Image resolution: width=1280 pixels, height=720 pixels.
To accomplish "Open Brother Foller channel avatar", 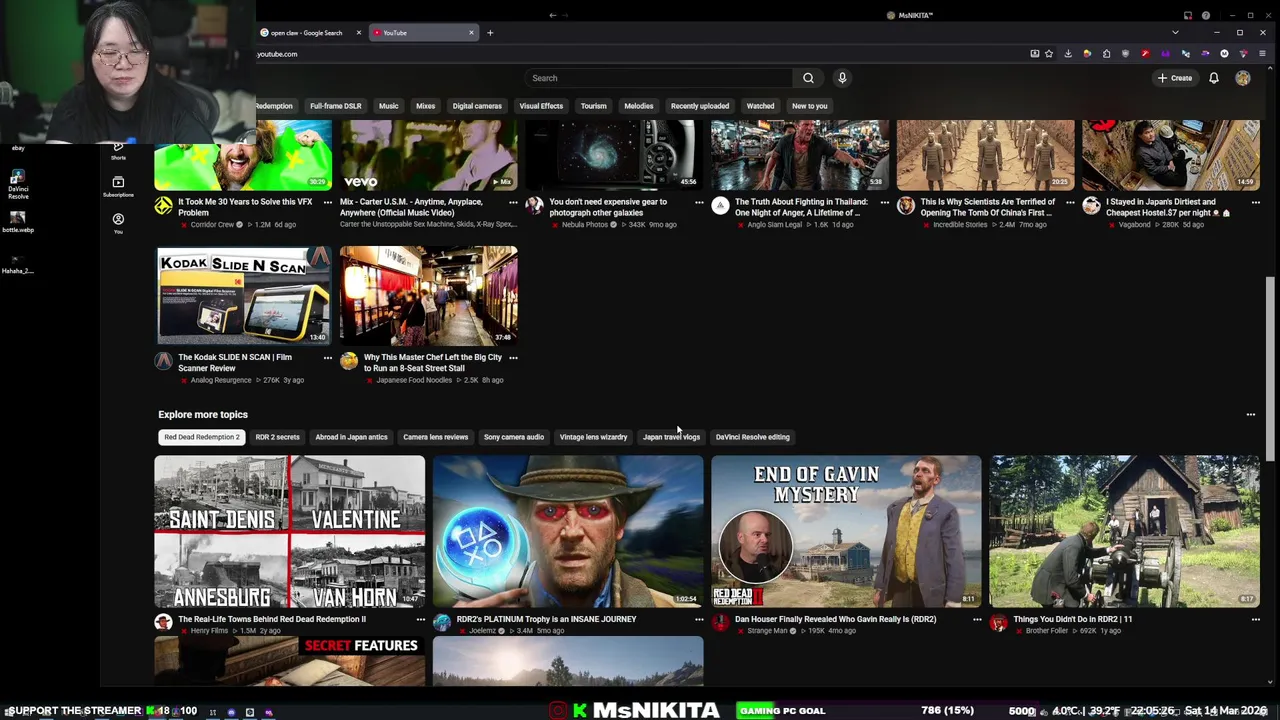I will point(998,623).
